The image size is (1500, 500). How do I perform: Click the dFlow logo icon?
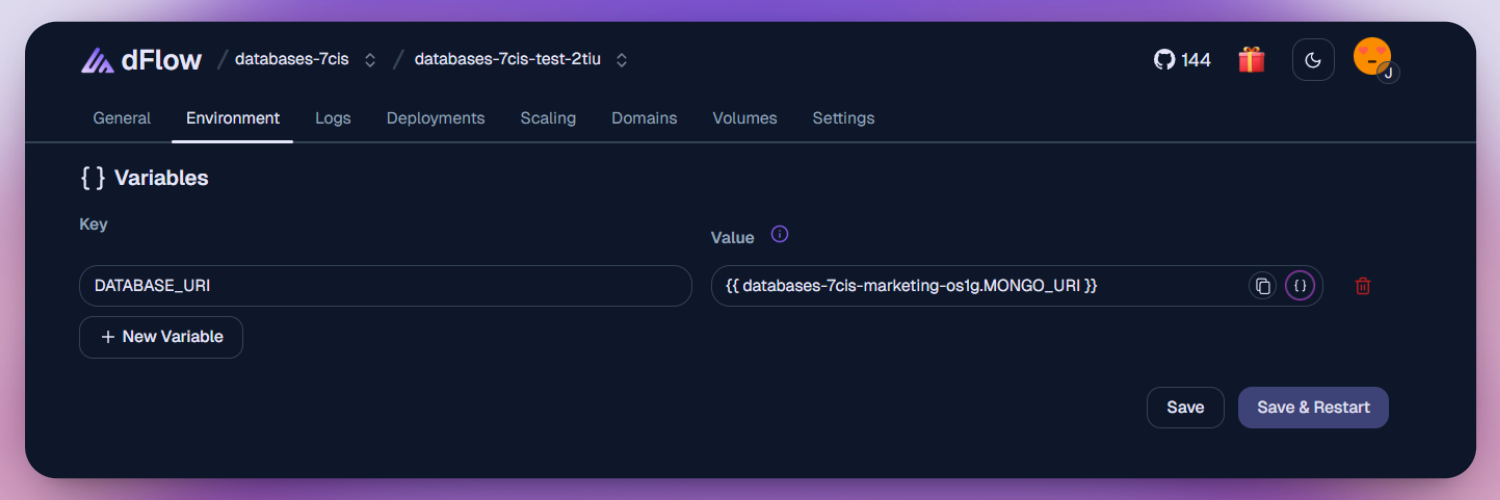(x=98, y=60)
